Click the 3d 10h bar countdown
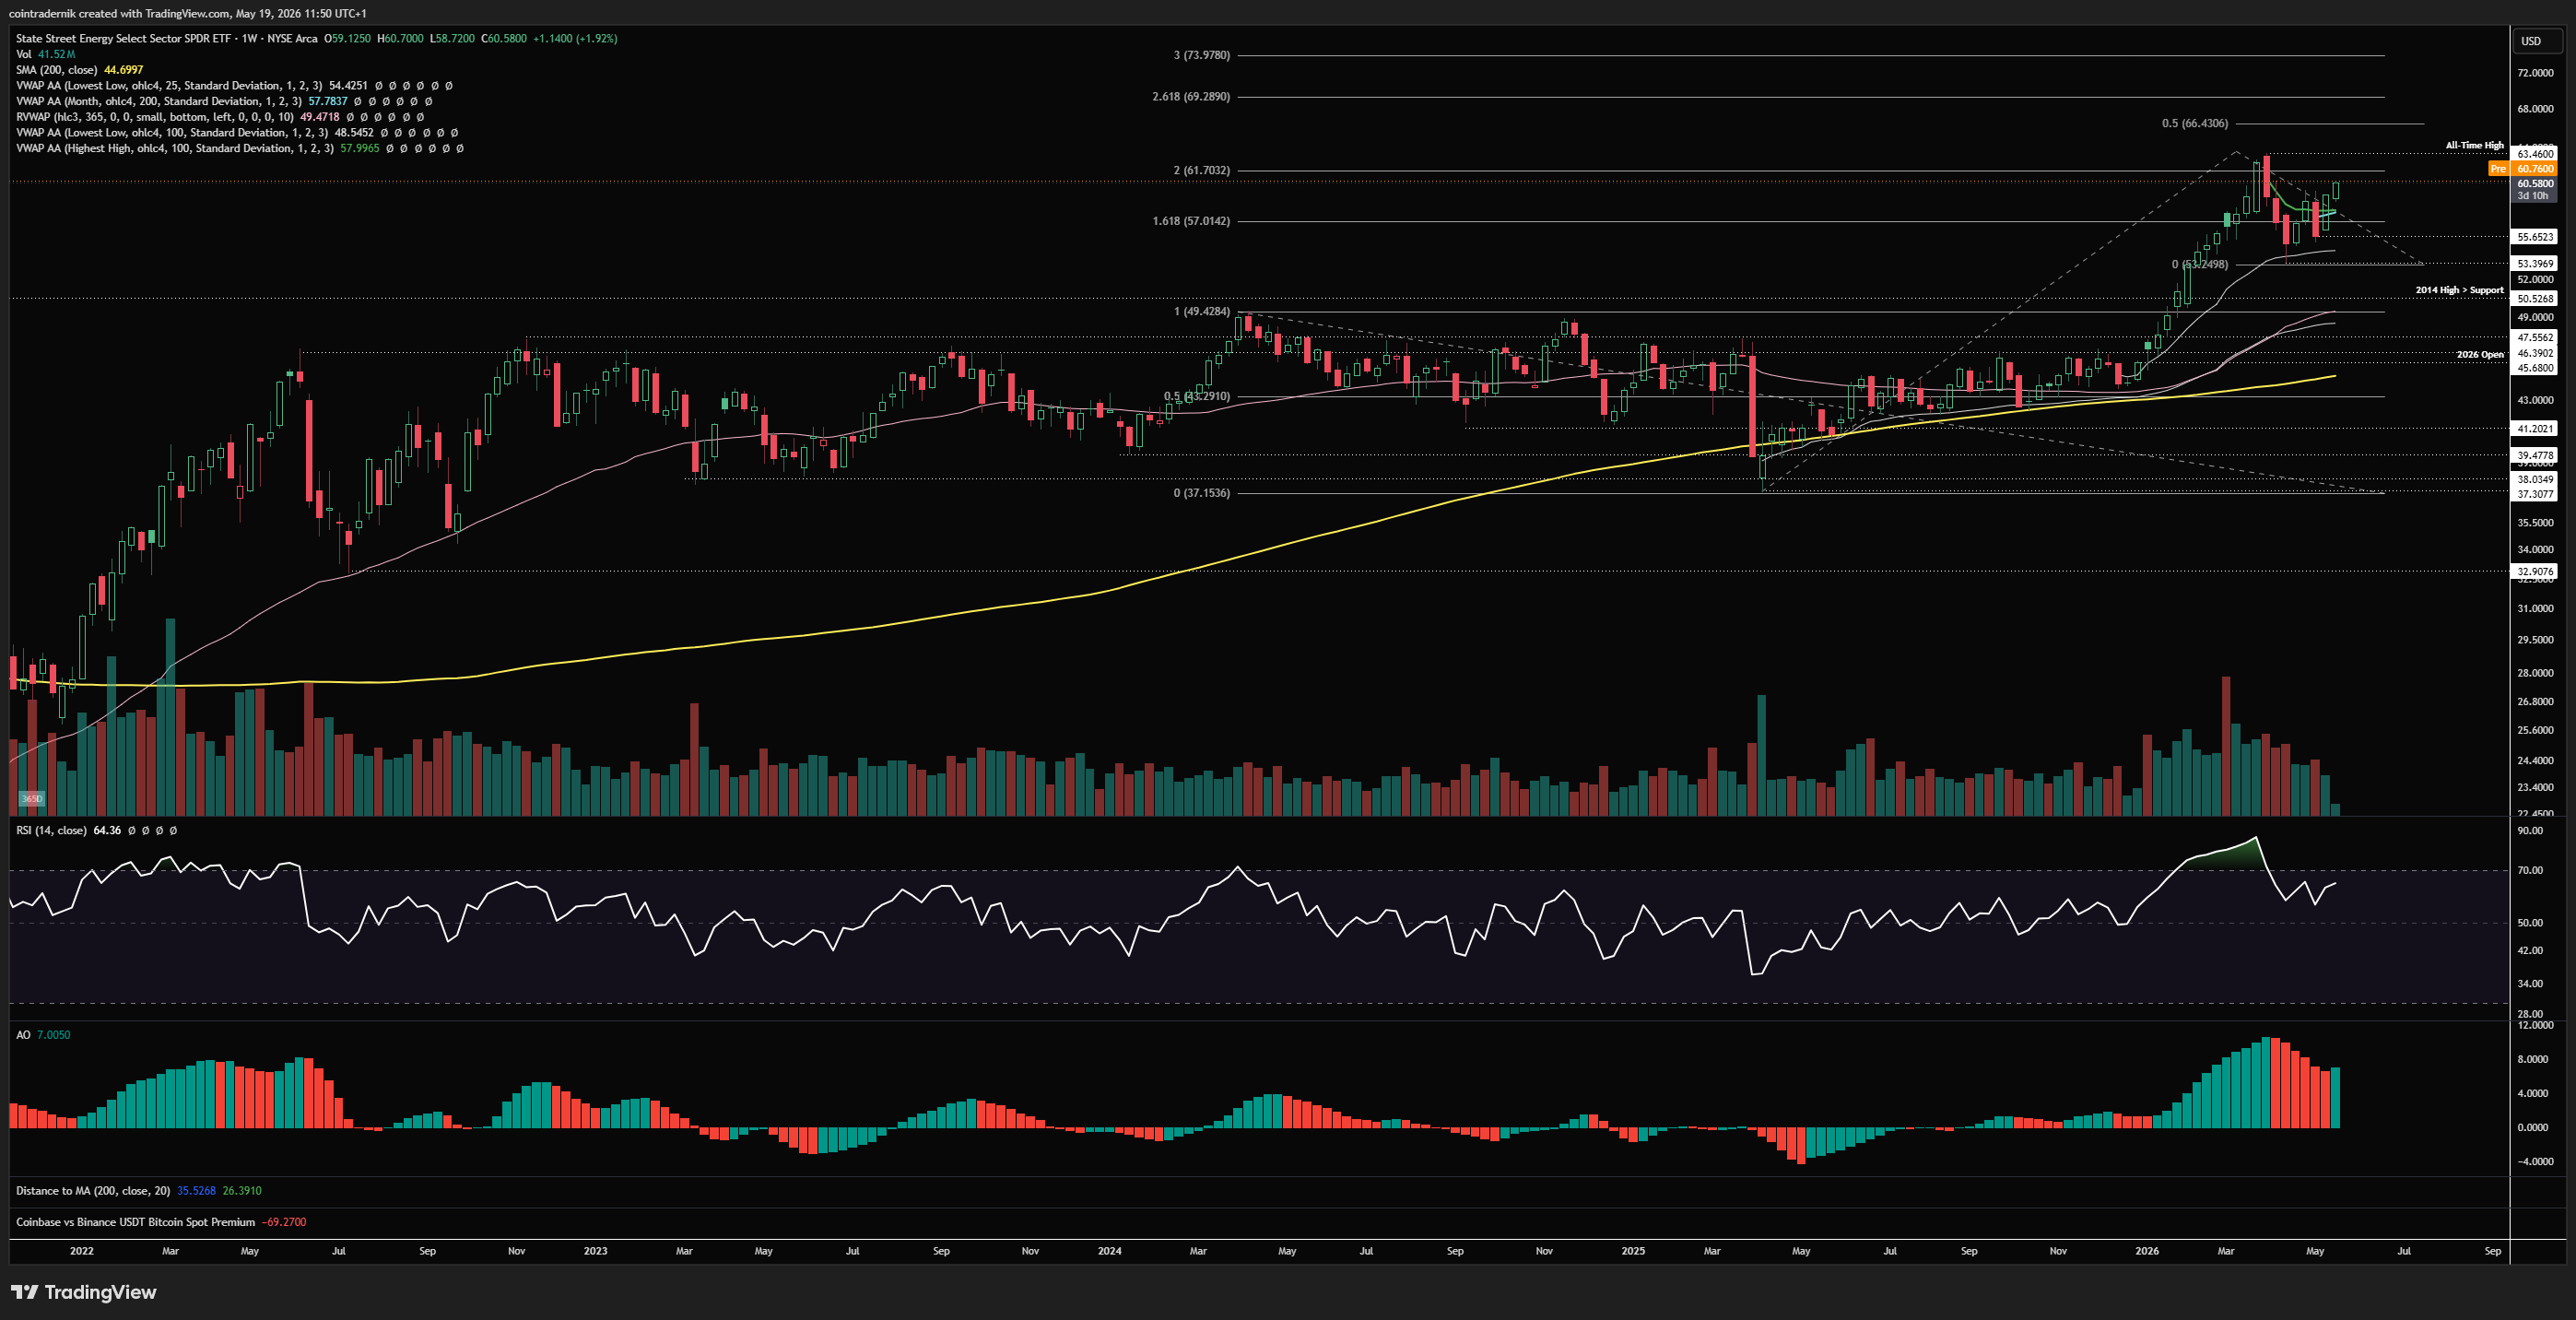 click(2533, 196)
